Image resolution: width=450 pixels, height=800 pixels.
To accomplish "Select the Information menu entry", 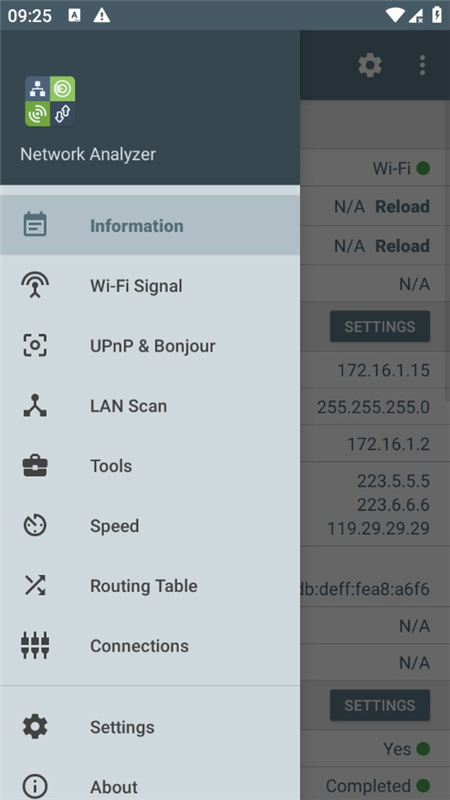I will tap(150, 225).
